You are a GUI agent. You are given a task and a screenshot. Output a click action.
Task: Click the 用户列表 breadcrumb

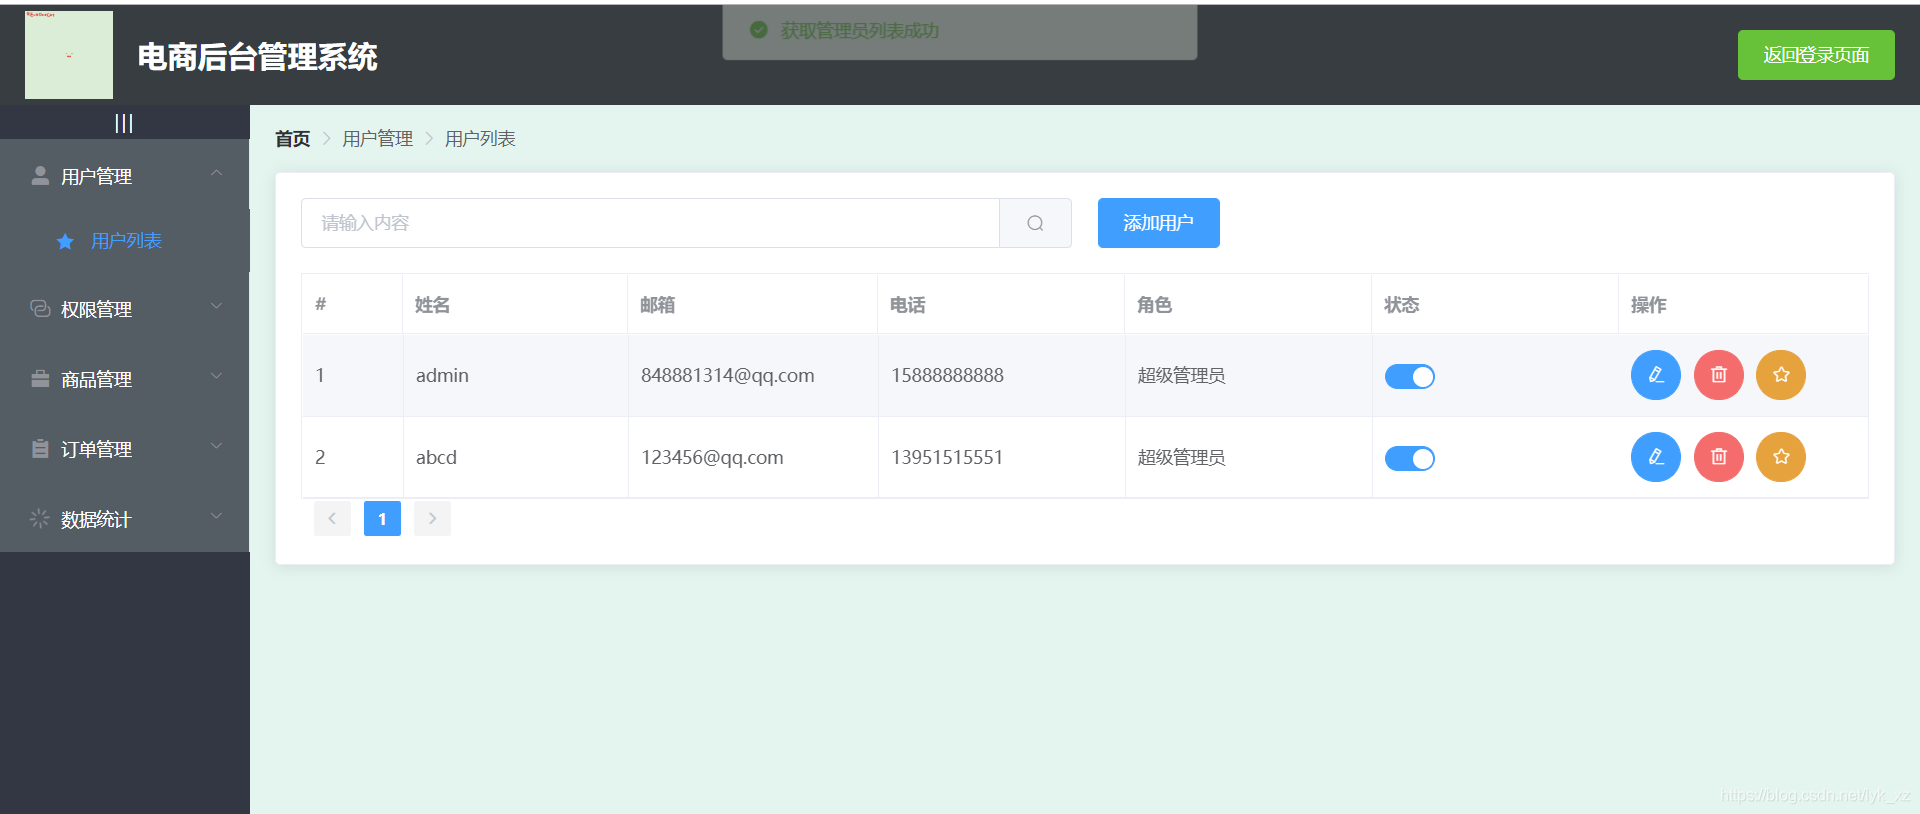(x=480, y=139)
